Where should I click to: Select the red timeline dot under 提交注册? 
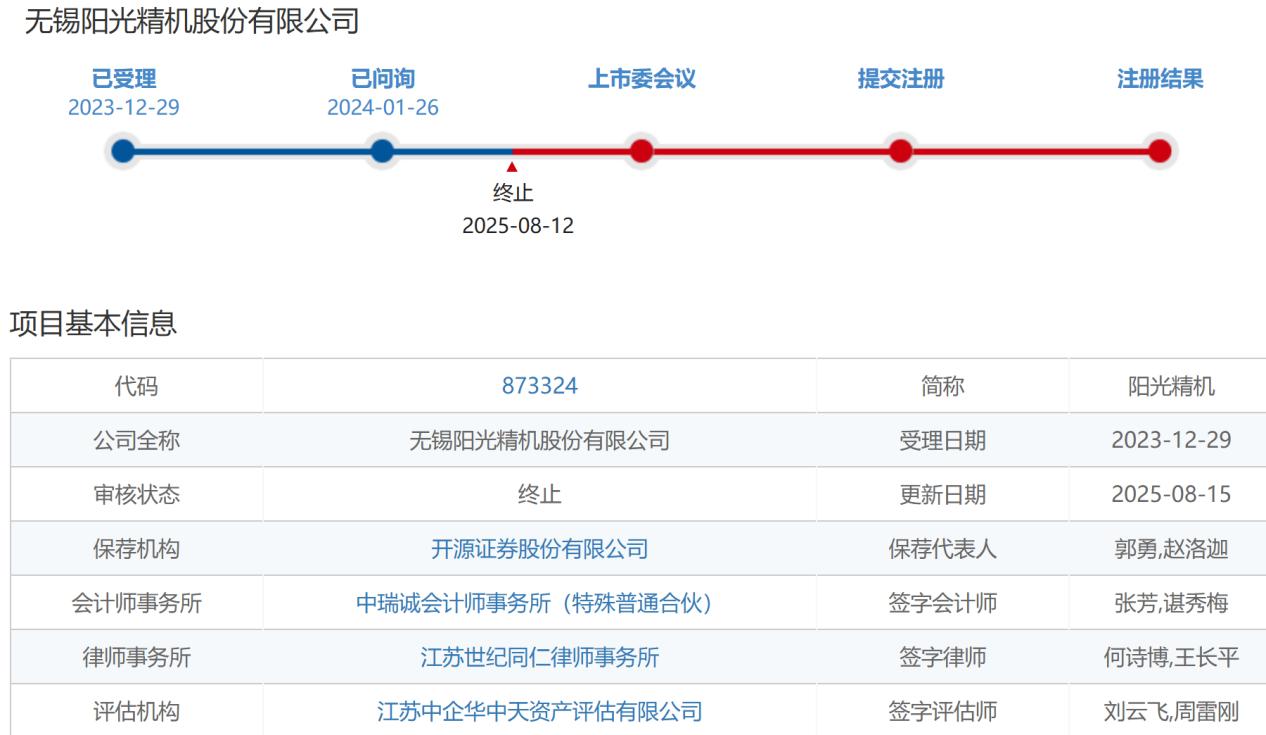(901, 151)
